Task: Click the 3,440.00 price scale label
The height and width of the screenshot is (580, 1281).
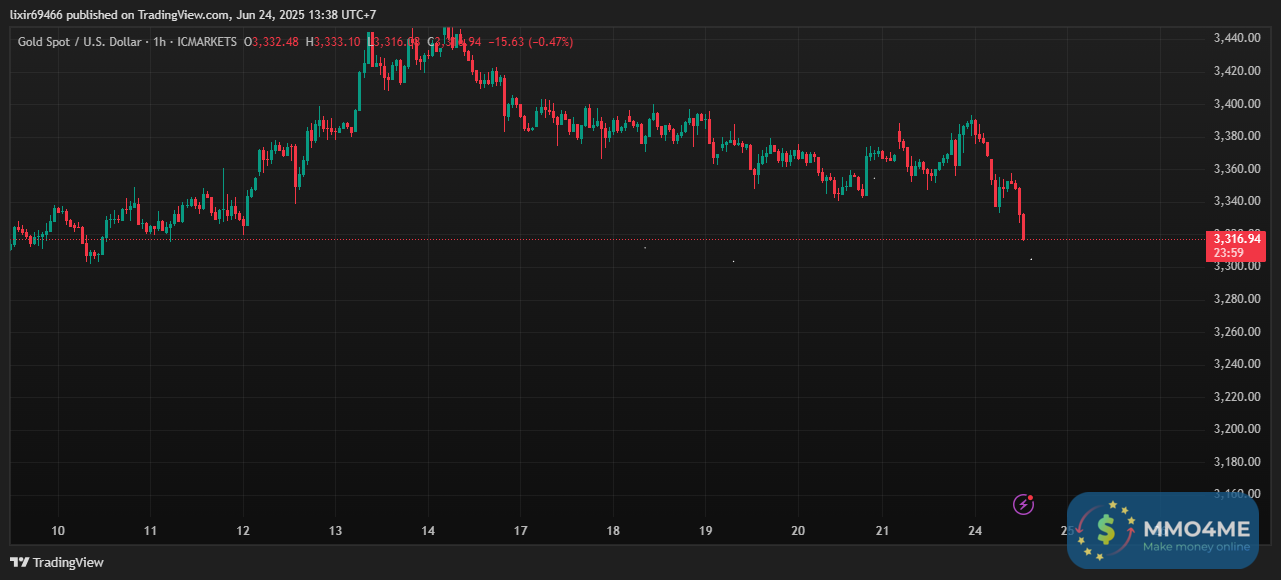Action: [1235, 38]
